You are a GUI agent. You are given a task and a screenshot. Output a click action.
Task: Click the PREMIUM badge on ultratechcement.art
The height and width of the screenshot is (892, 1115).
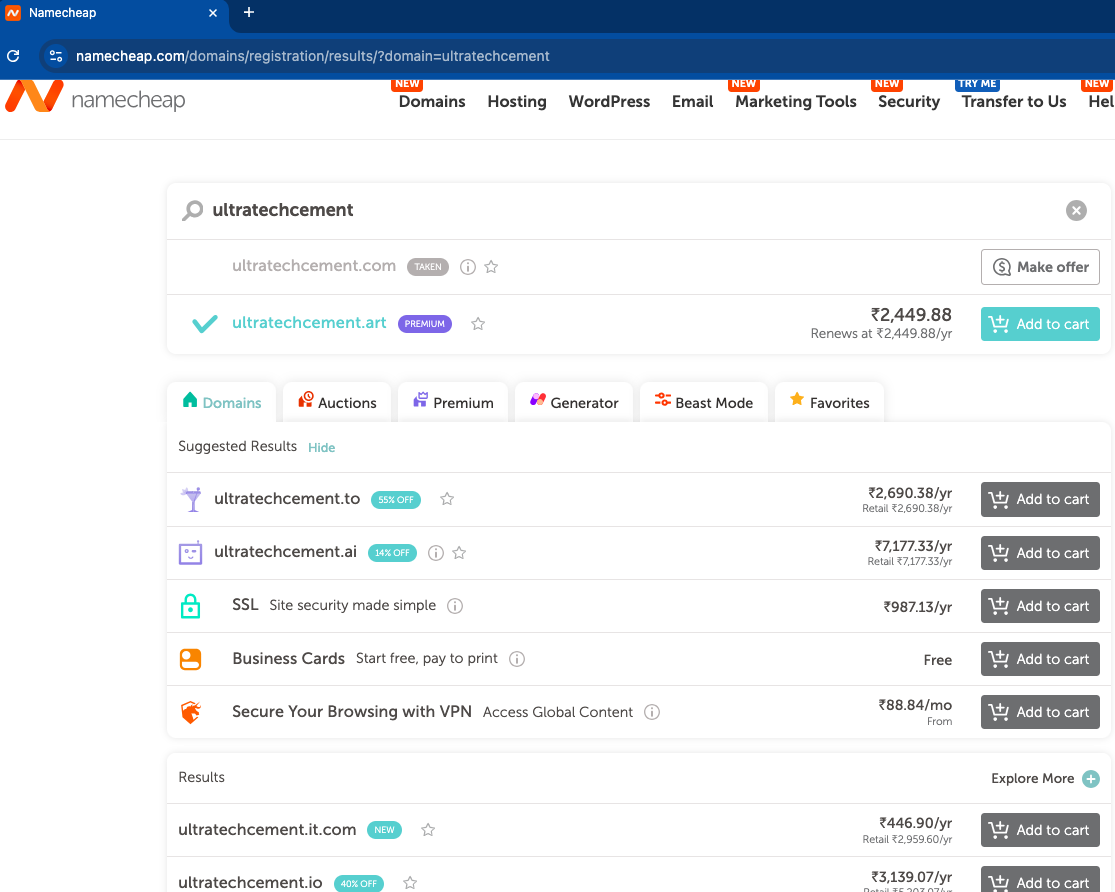(425, 324)
